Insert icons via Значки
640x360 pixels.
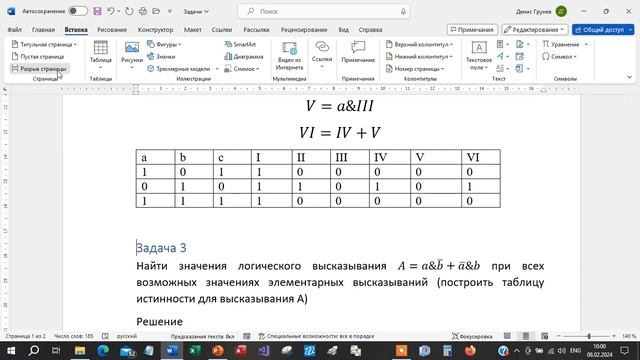tap(161, 56)
